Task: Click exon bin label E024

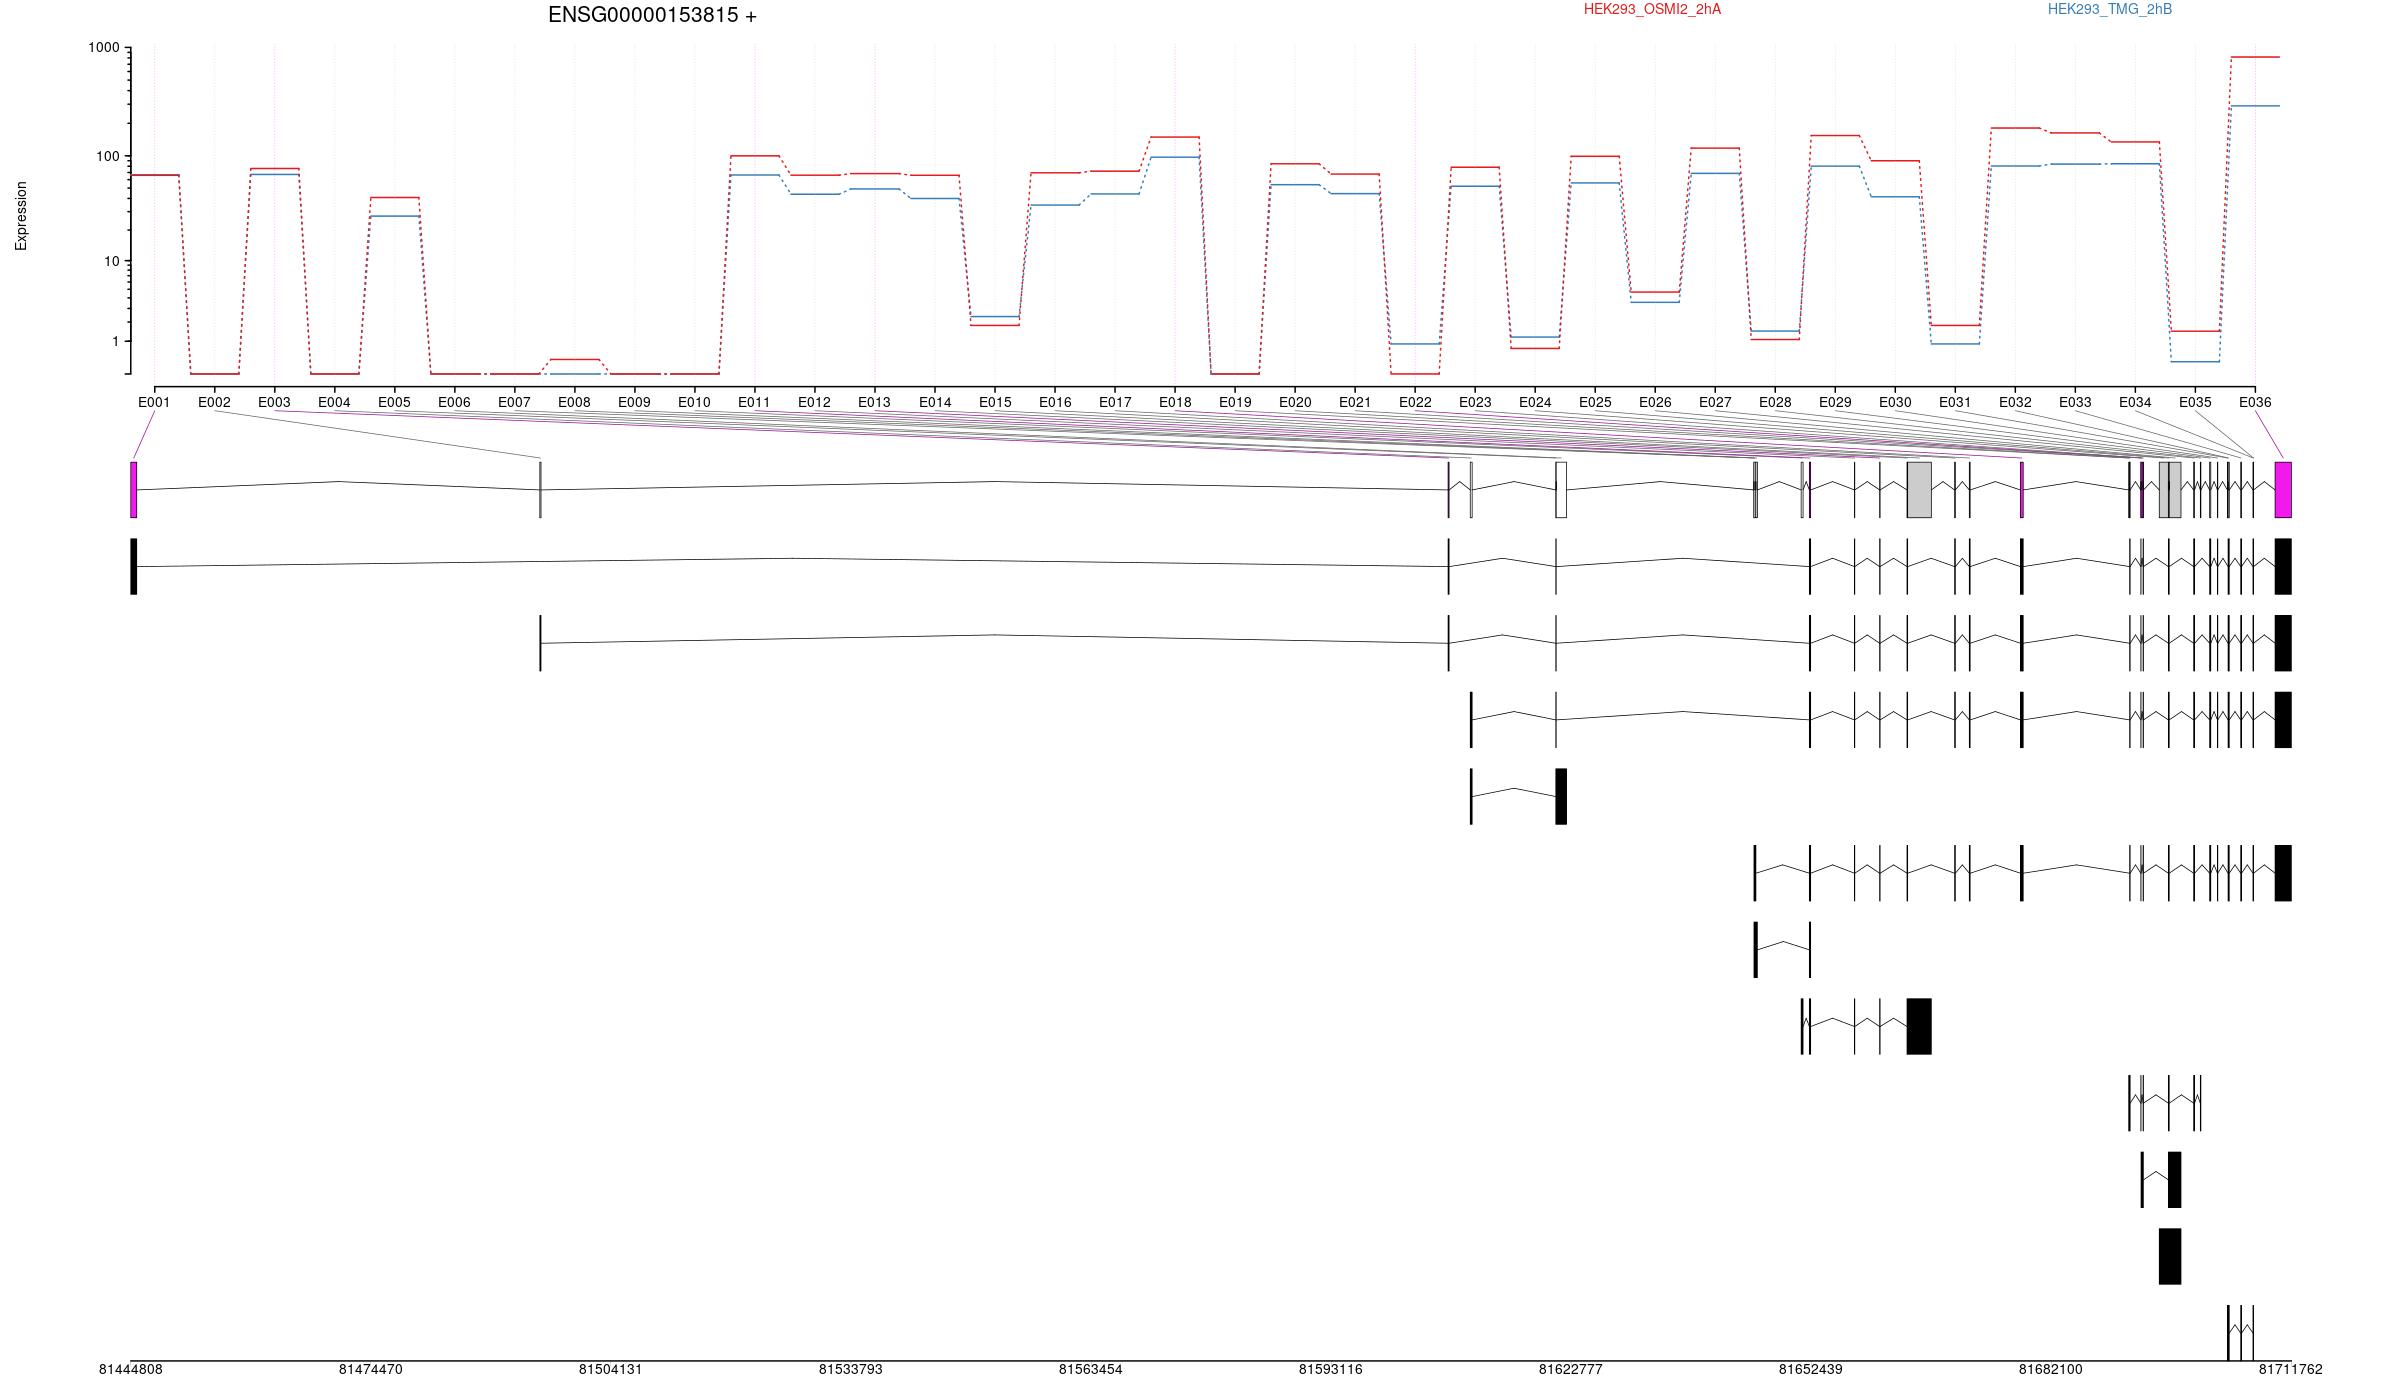Action: pos(1535,402)
